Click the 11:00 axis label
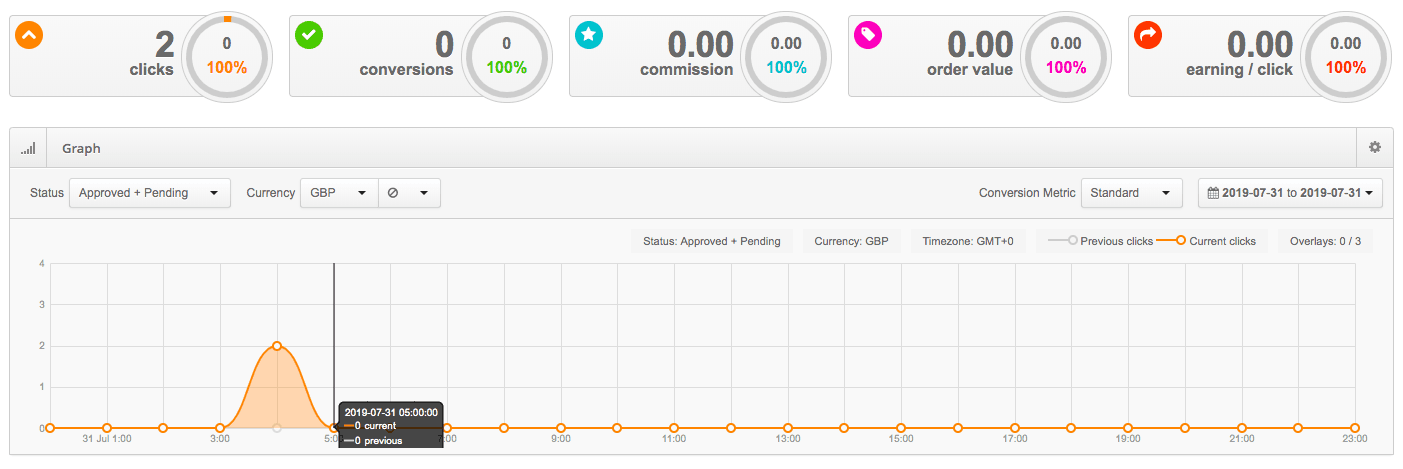The width and height of the screenshot is (1403, 469). coord(674,438)
